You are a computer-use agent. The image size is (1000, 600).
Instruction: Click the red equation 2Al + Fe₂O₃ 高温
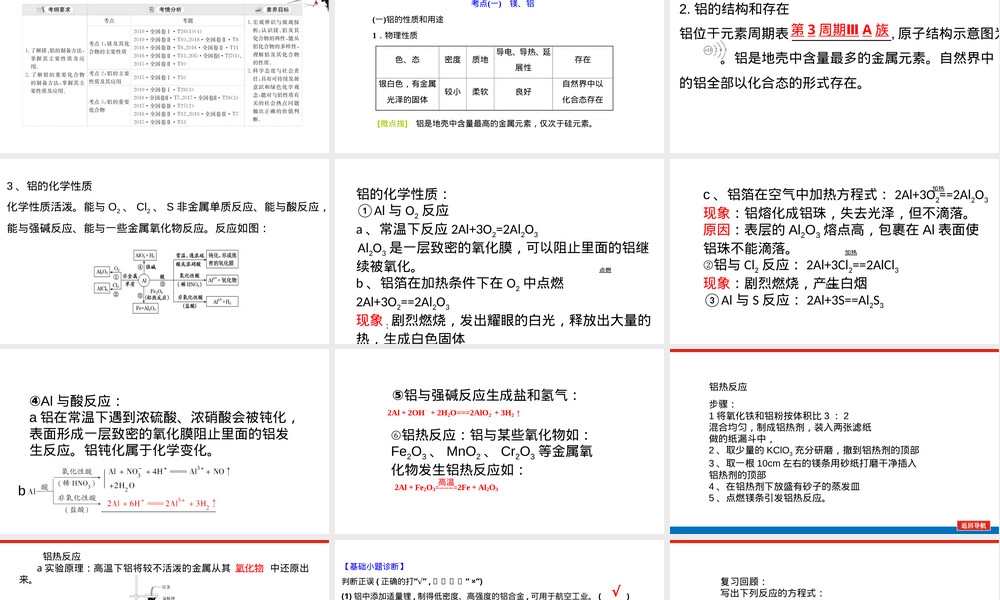(446, 487)
